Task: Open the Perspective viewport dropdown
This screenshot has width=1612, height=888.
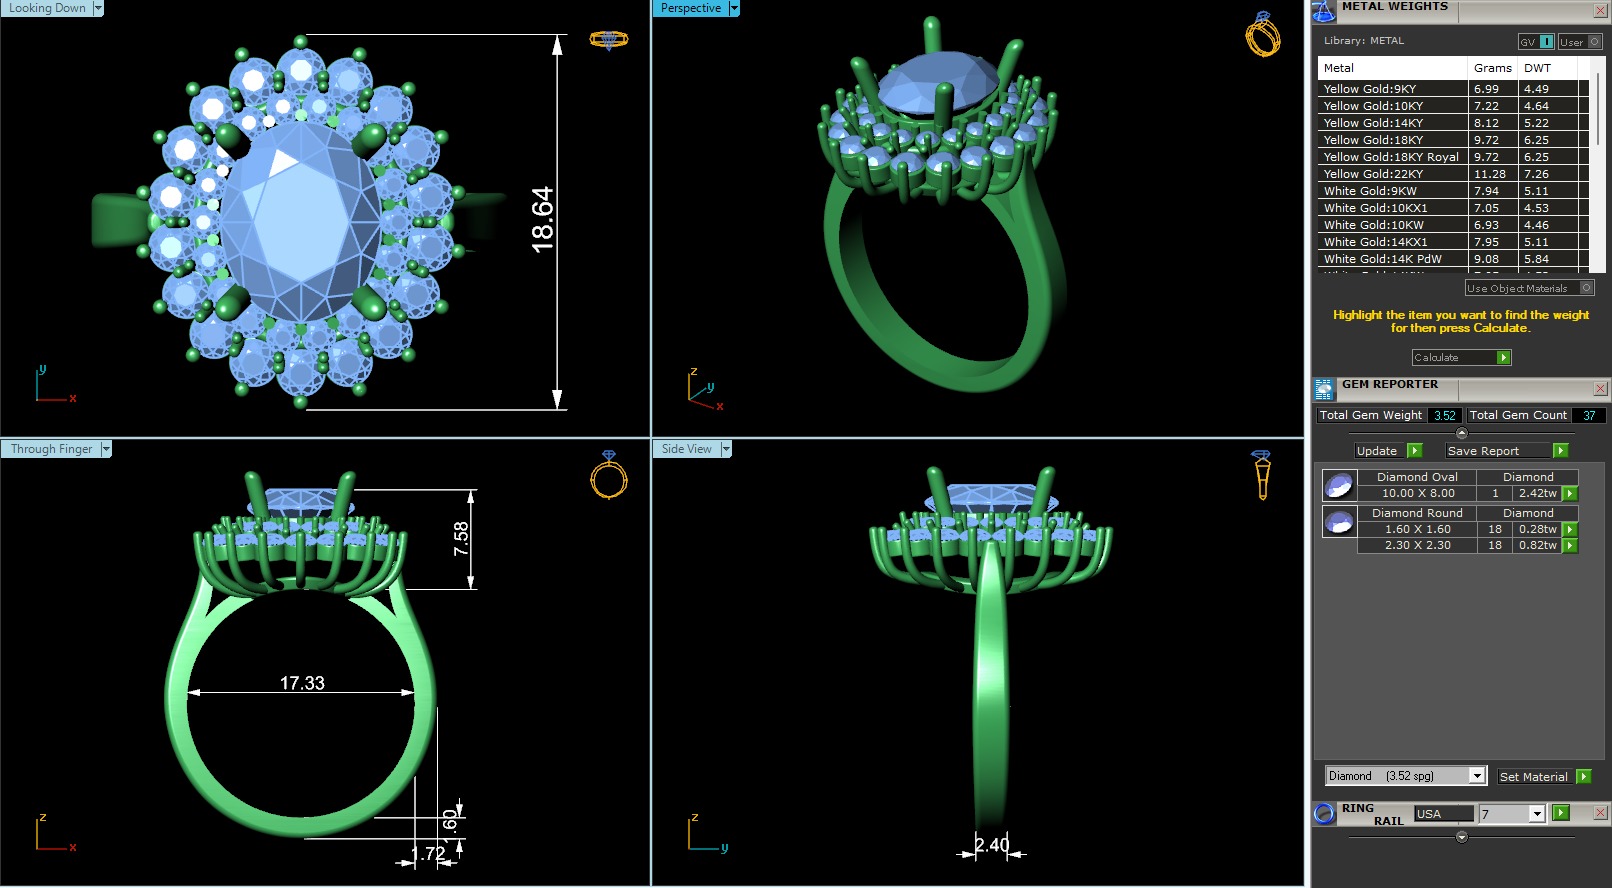Action: click(x=734, y=8)
